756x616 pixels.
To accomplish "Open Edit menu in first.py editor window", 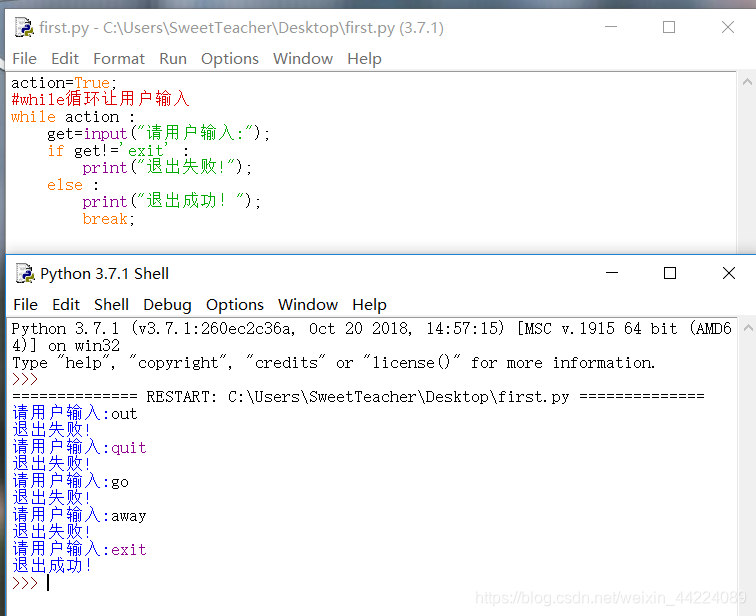I will coord(65,59).
